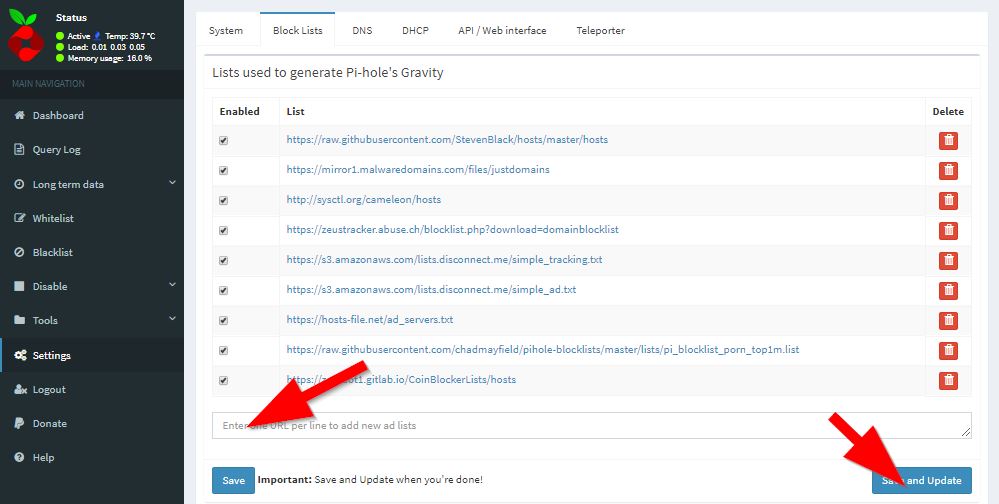Toggle the zeustracker blocklist checkbox
Screen dimensions: 999x504
(x=224, y=231)
